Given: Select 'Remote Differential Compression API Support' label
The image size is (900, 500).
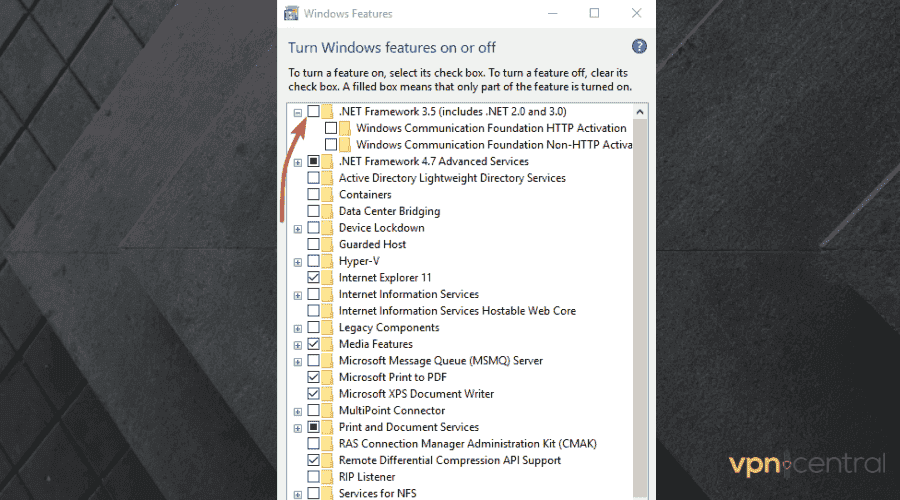Looking at the screenshot, I should (449, 460).
